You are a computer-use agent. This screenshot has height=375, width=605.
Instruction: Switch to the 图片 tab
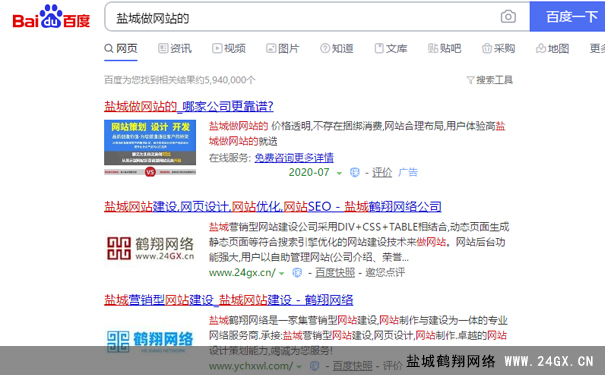(x=283, y=48)
